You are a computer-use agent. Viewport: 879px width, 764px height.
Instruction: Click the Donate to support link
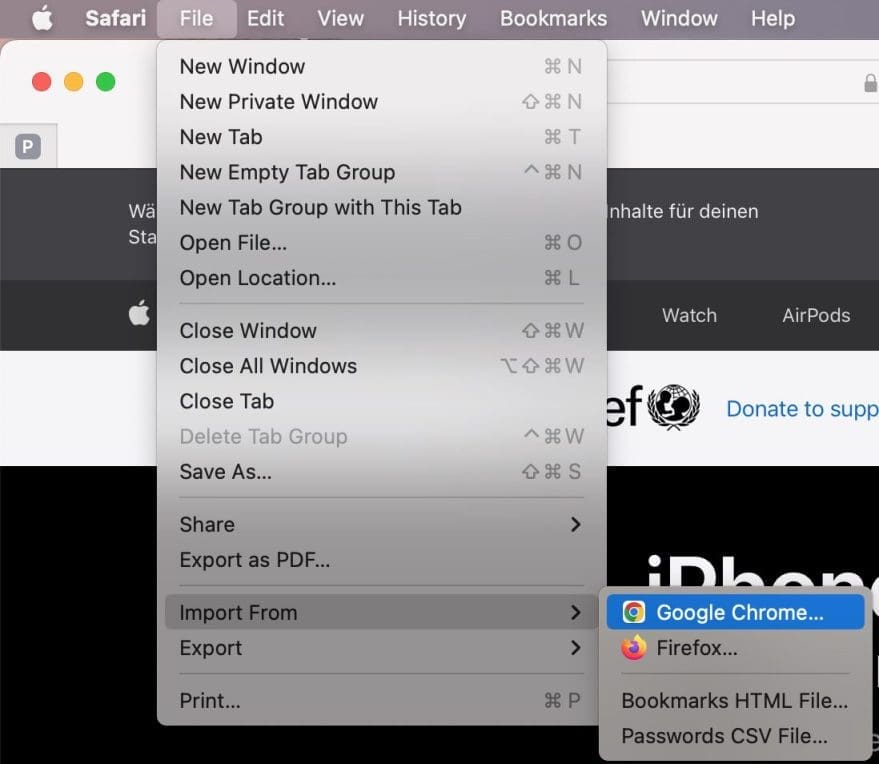(801, 408)
